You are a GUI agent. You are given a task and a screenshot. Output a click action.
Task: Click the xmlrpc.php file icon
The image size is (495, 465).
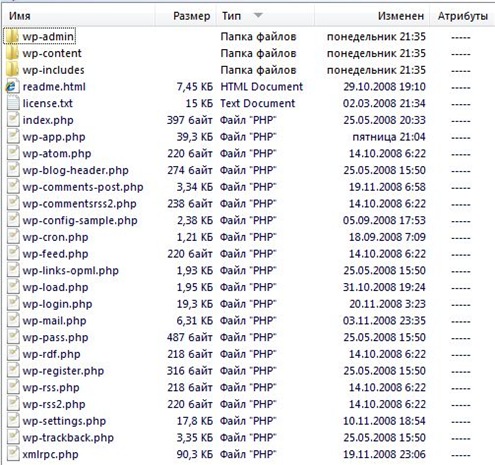click(x=13, y=454)
